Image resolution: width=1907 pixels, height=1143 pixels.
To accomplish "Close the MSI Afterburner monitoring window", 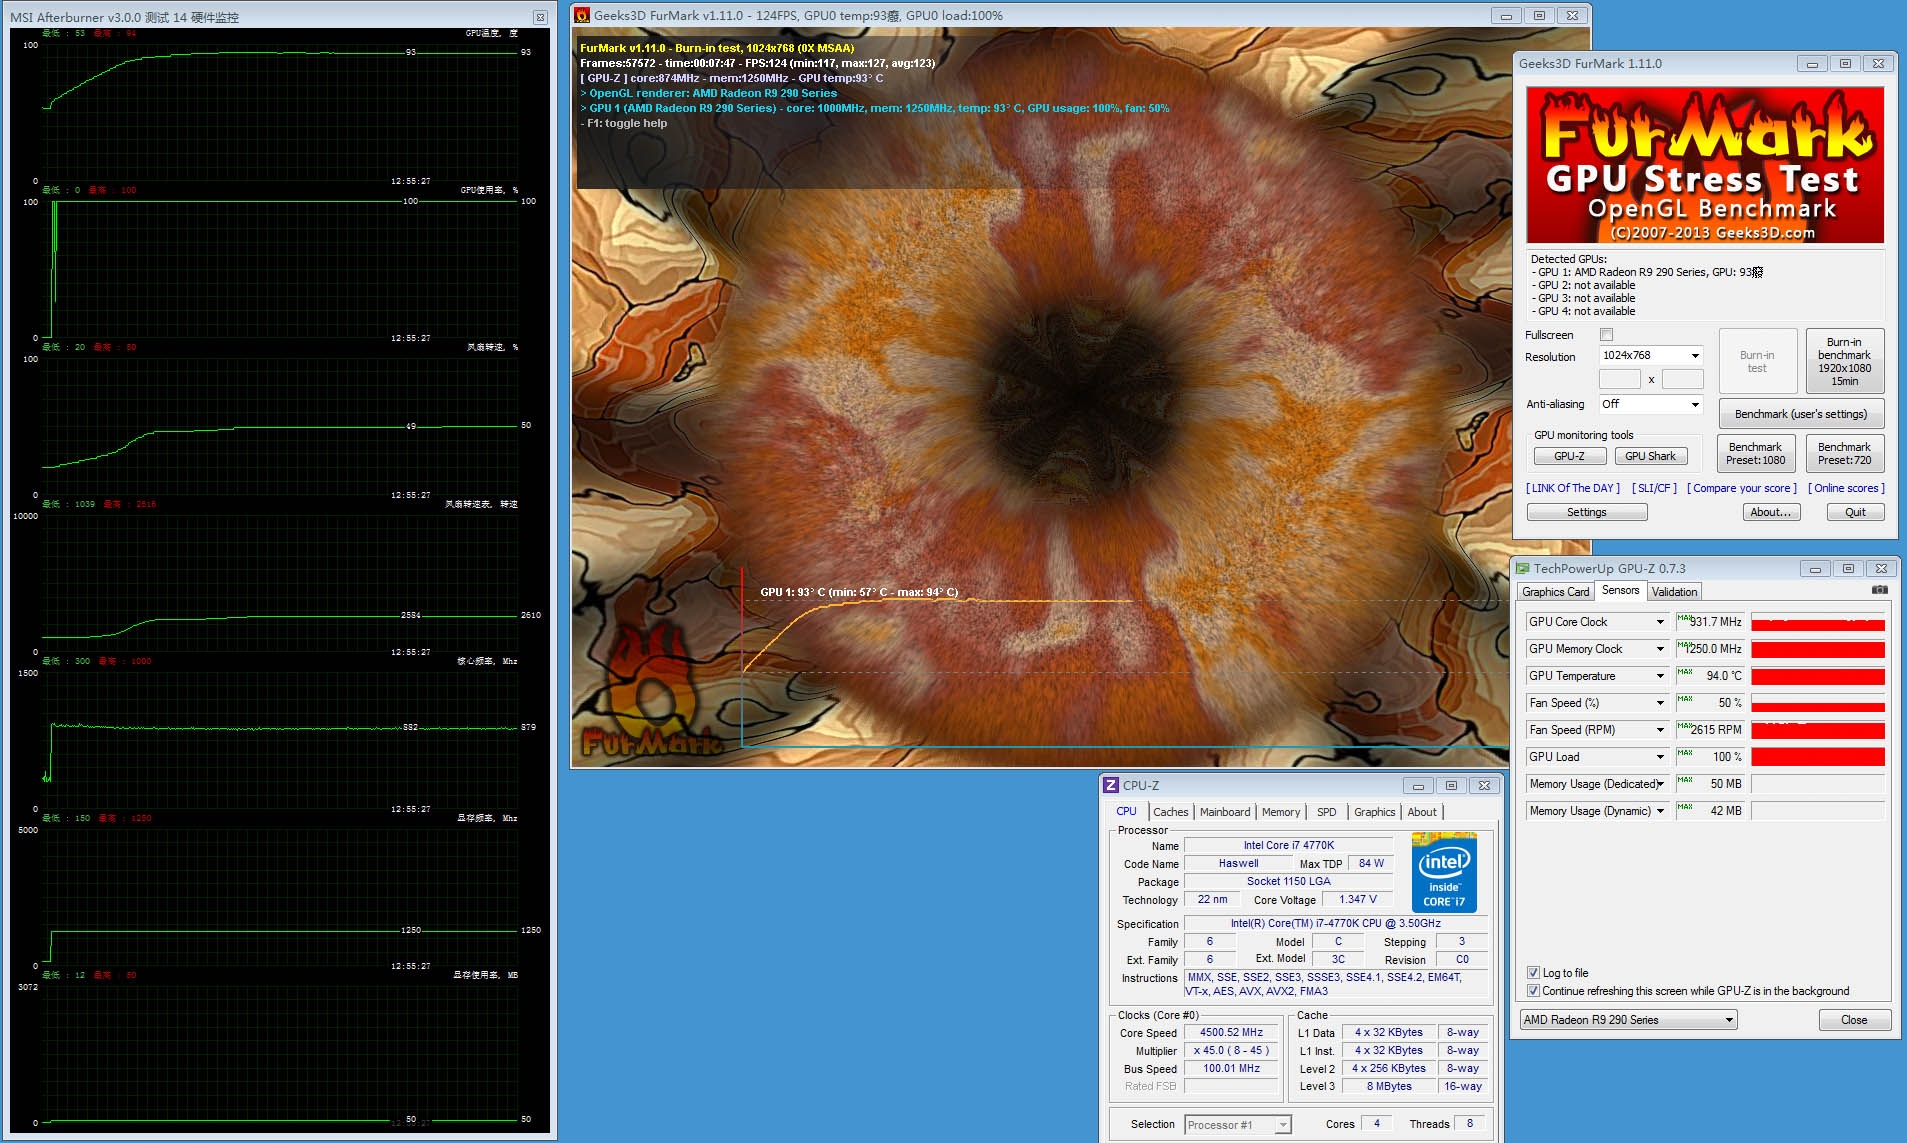I will (x=540, y=17).
